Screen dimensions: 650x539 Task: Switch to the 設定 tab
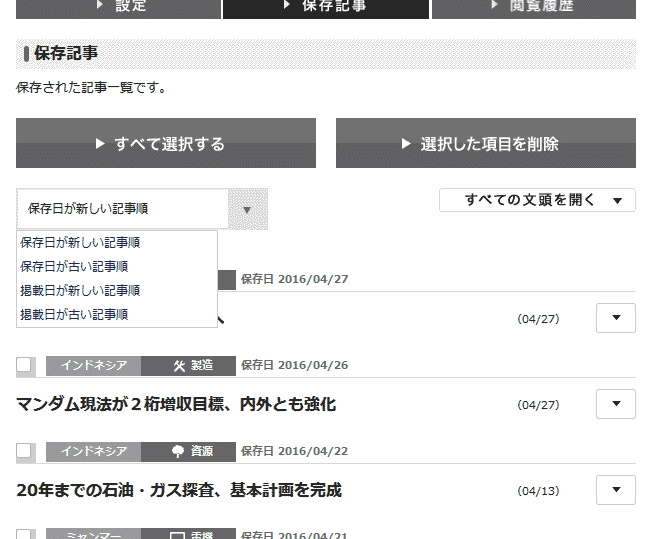click(x=118, y=6)
